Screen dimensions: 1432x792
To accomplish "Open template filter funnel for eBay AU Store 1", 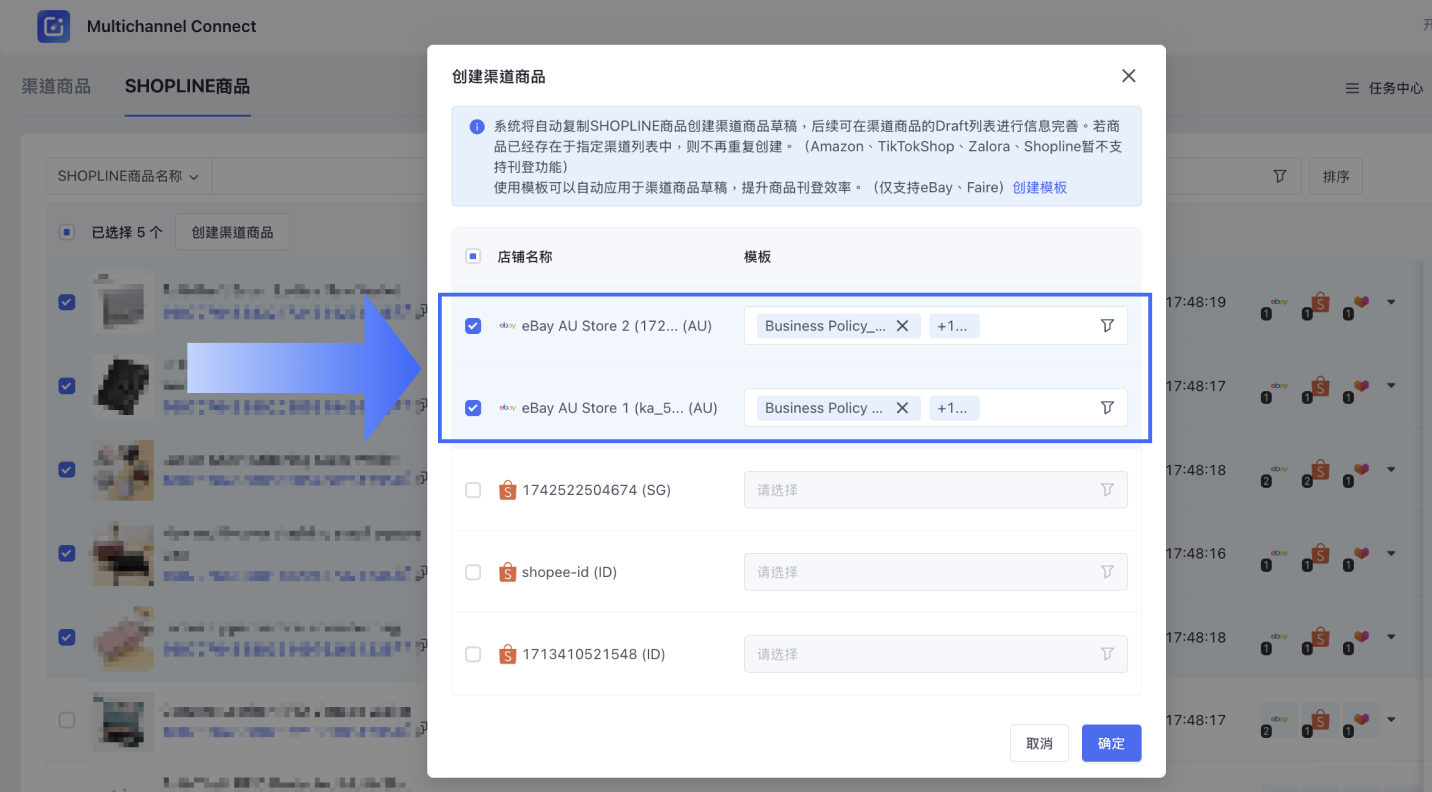I will point(1106,407).
